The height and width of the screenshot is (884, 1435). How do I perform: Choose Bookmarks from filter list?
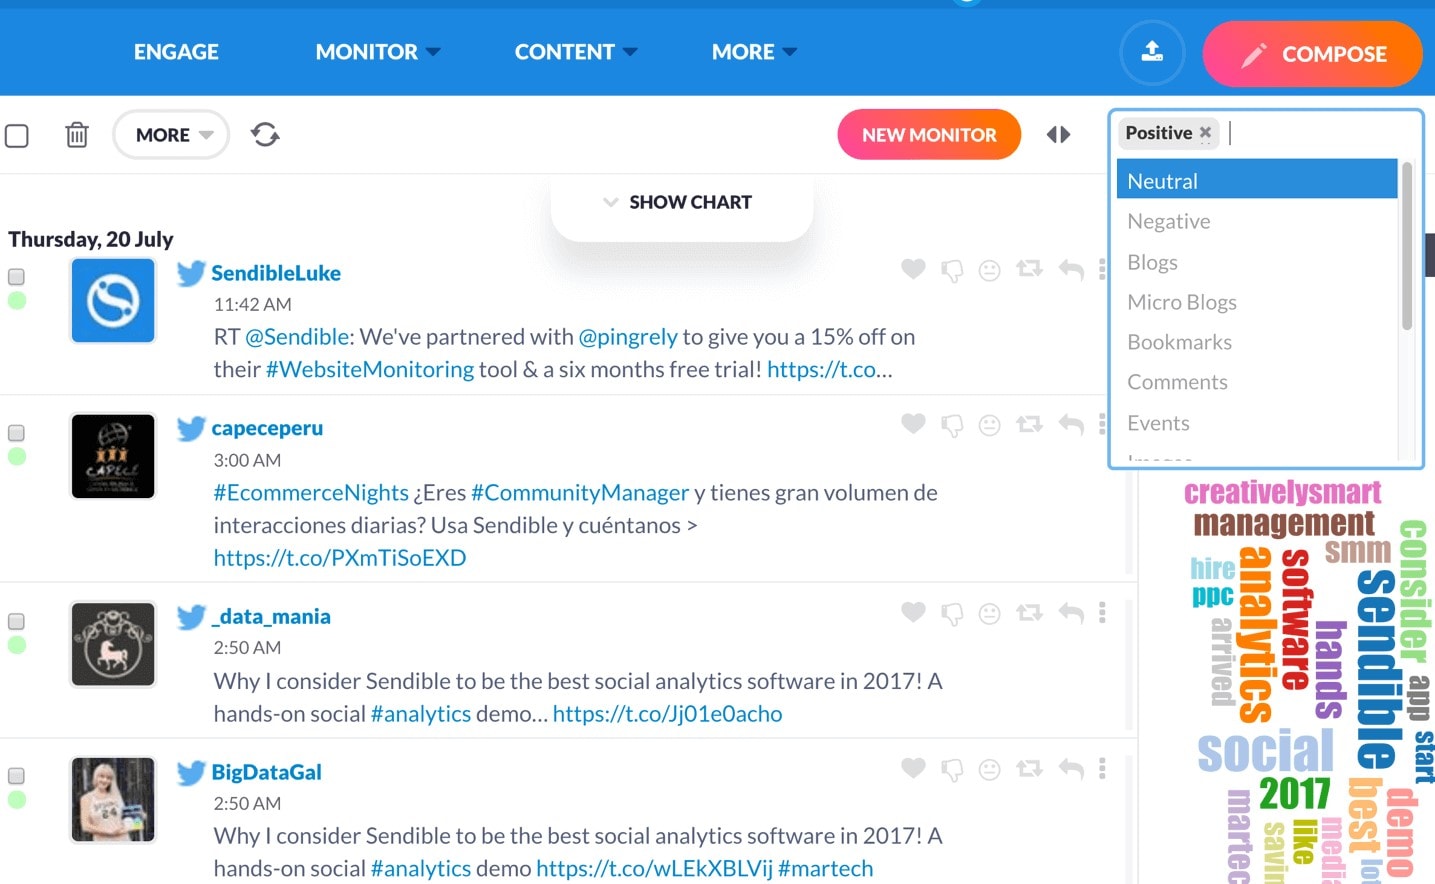click(x=1257, y=342)
